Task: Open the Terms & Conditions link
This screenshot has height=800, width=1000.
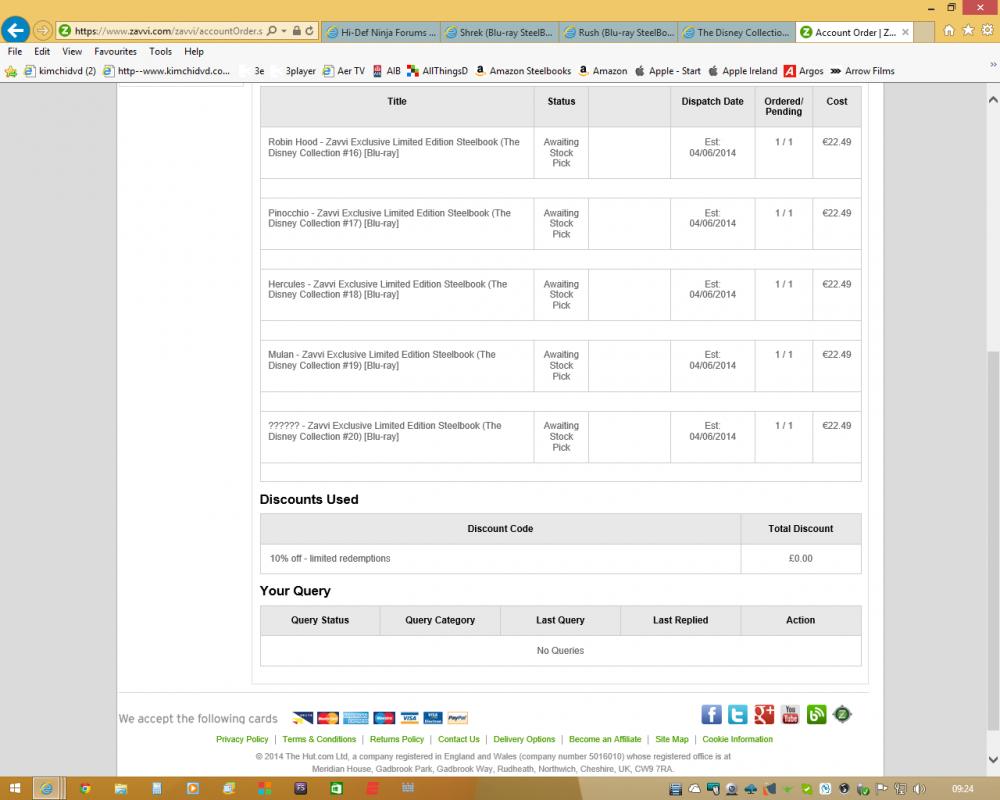Action: [x=319, y=739]
